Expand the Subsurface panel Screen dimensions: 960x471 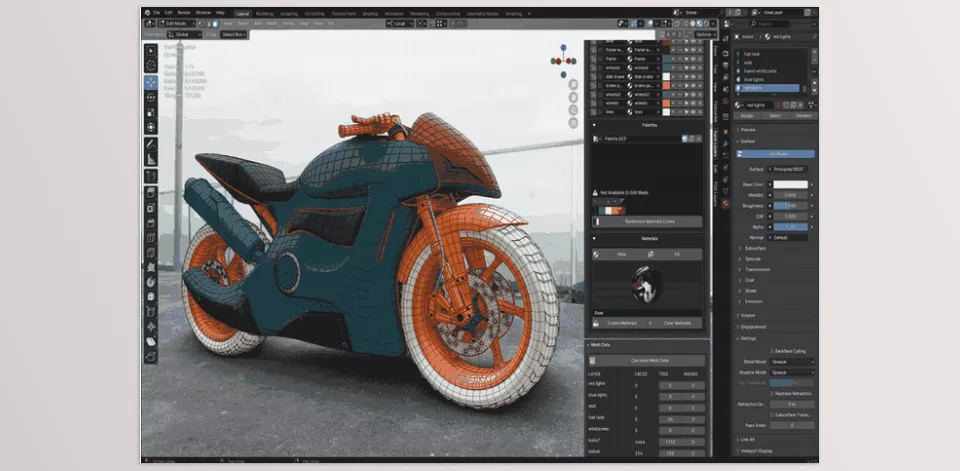[754, 248]
